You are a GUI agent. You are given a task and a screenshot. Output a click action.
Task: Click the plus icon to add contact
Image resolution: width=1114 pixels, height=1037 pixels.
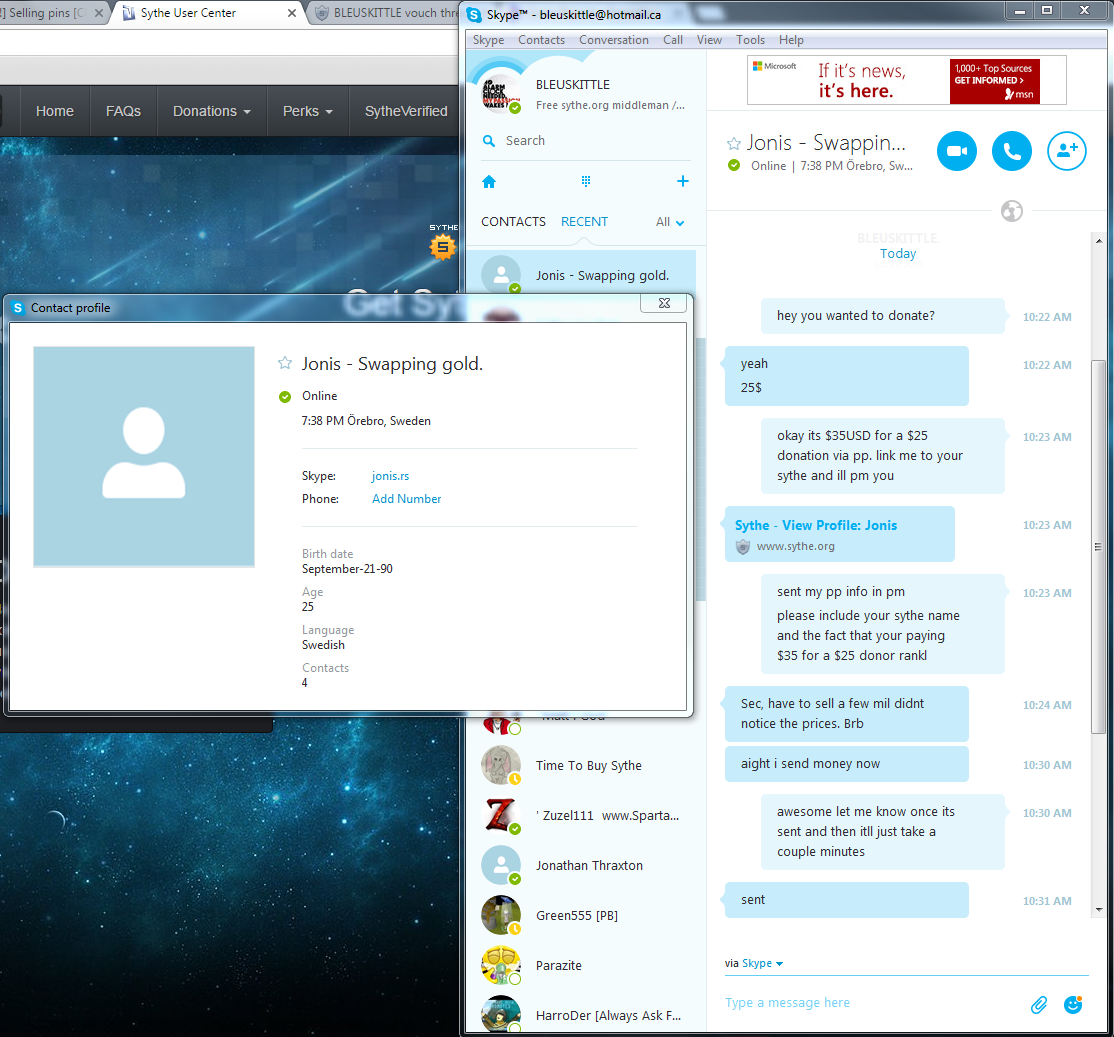(x=683, y=182)
